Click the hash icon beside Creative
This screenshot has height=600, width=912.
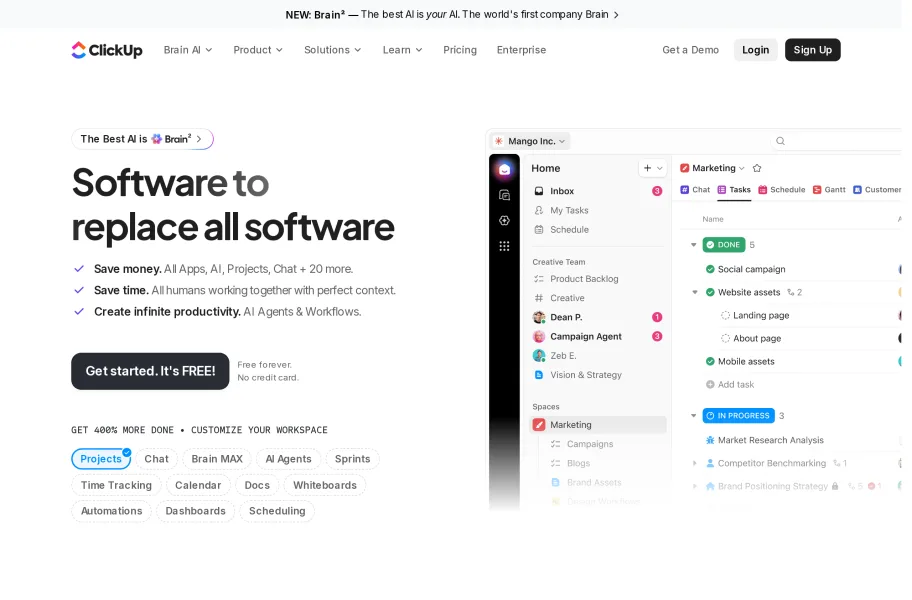click(x=539, y=298)
